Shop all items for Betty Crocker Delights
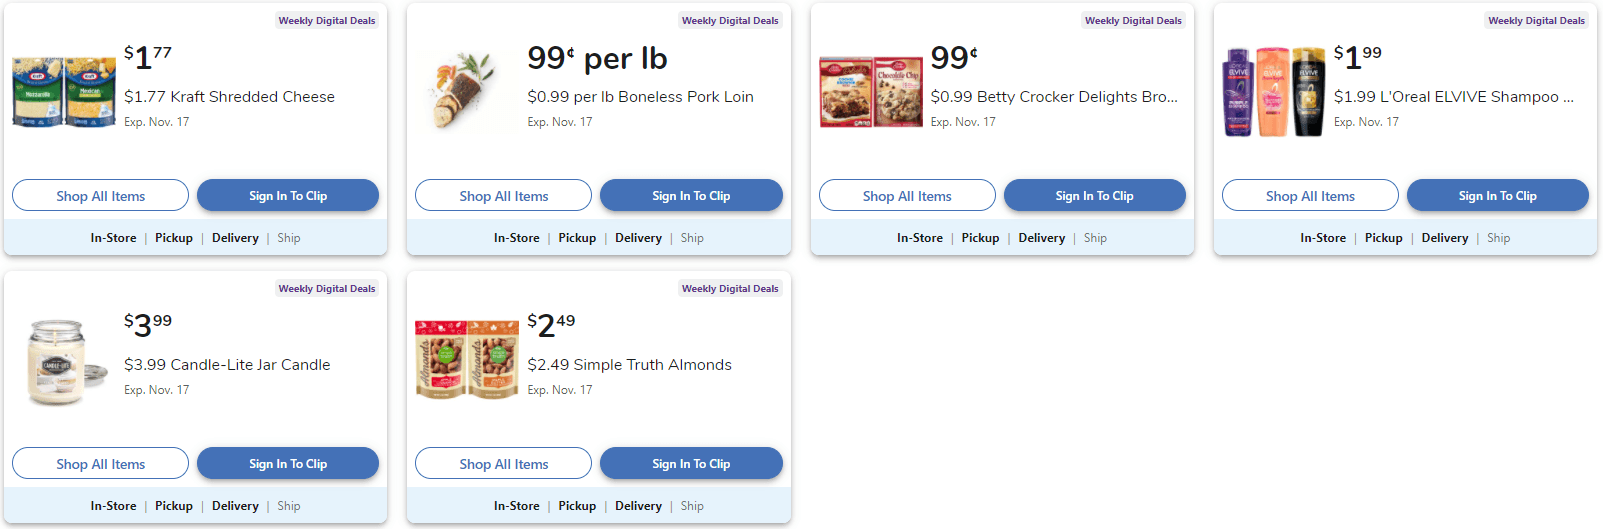Image resolution: width=1606 pixels, height=529 pixels. coord(907,196)
